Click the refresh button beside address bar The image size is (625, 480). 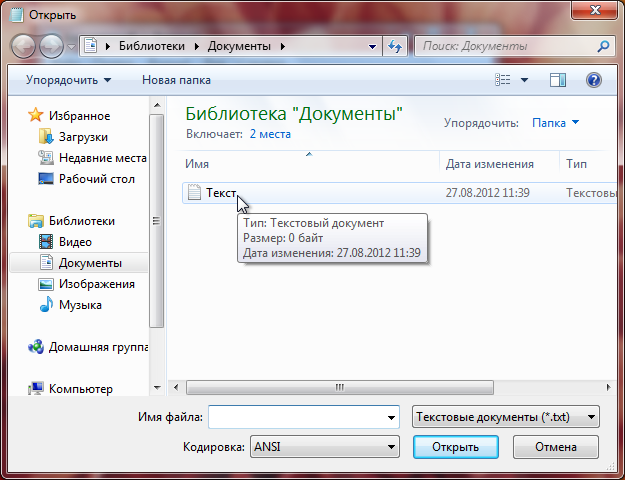pos(395,47)
